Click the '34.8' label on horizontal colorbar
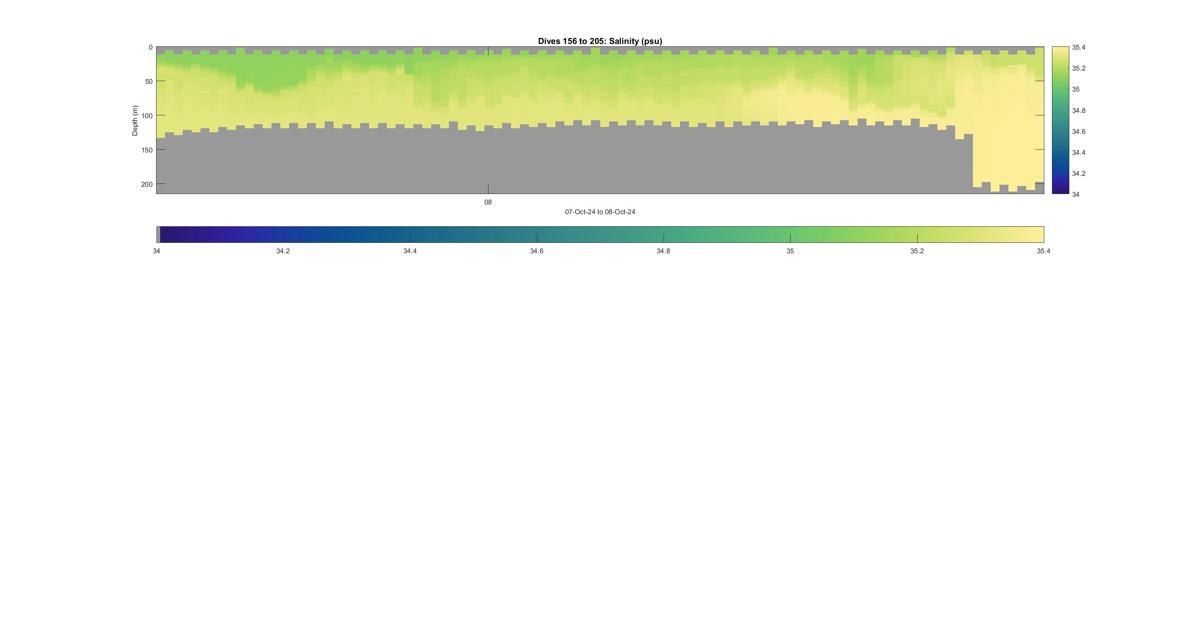 coord(663,251)
